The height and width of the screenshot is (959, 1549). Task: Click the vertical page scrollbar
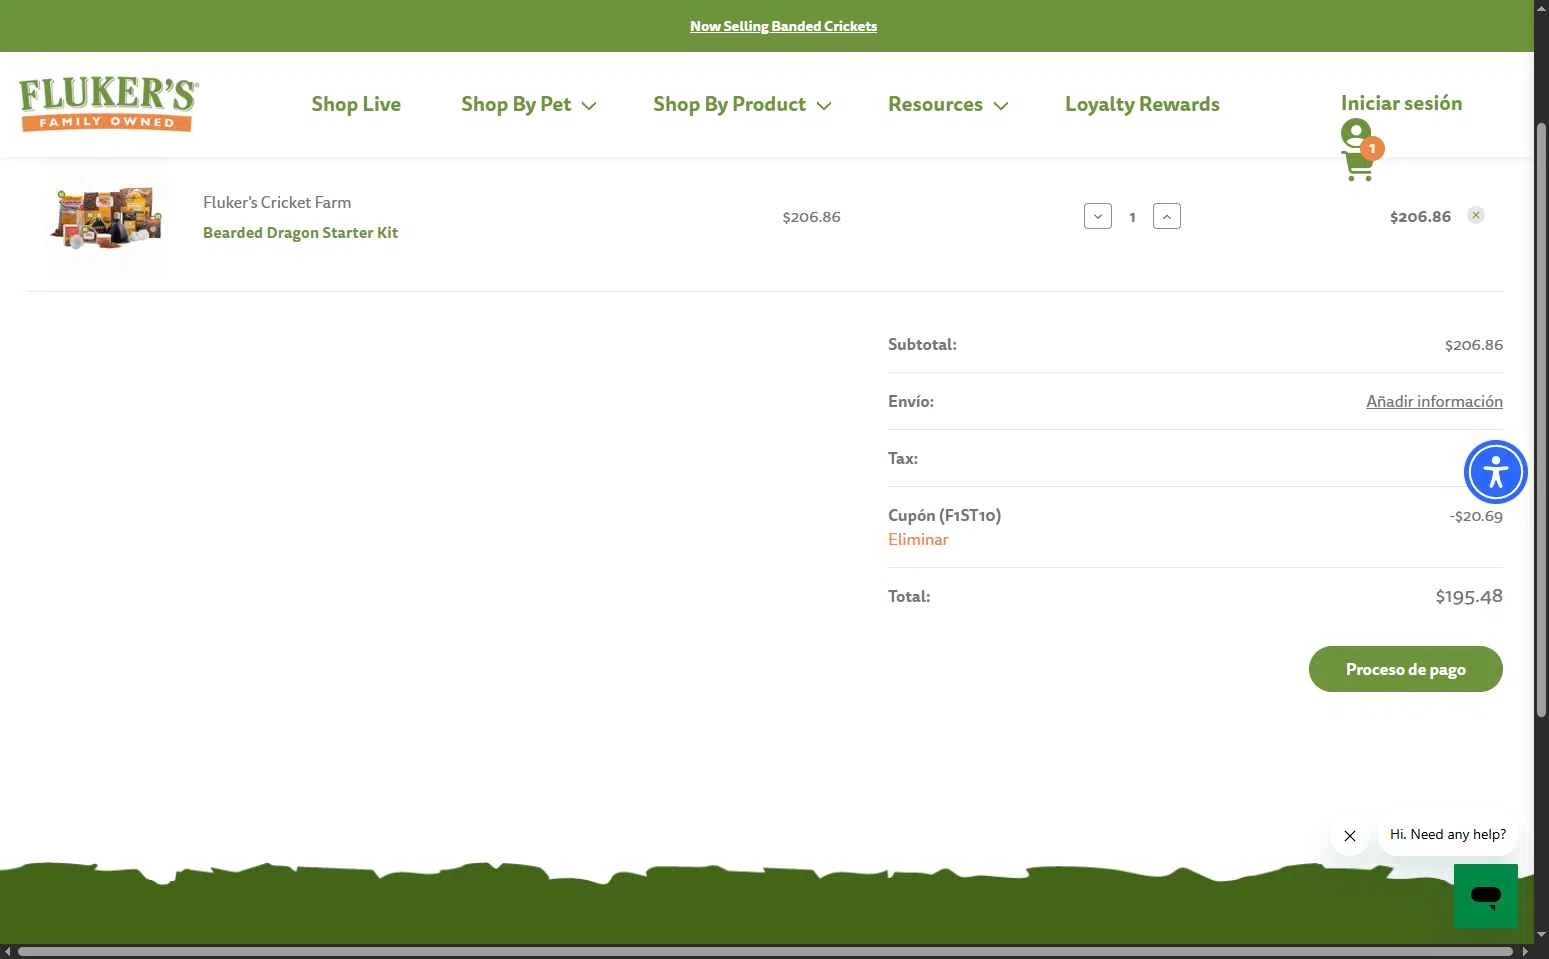(x=1541, y=418)
